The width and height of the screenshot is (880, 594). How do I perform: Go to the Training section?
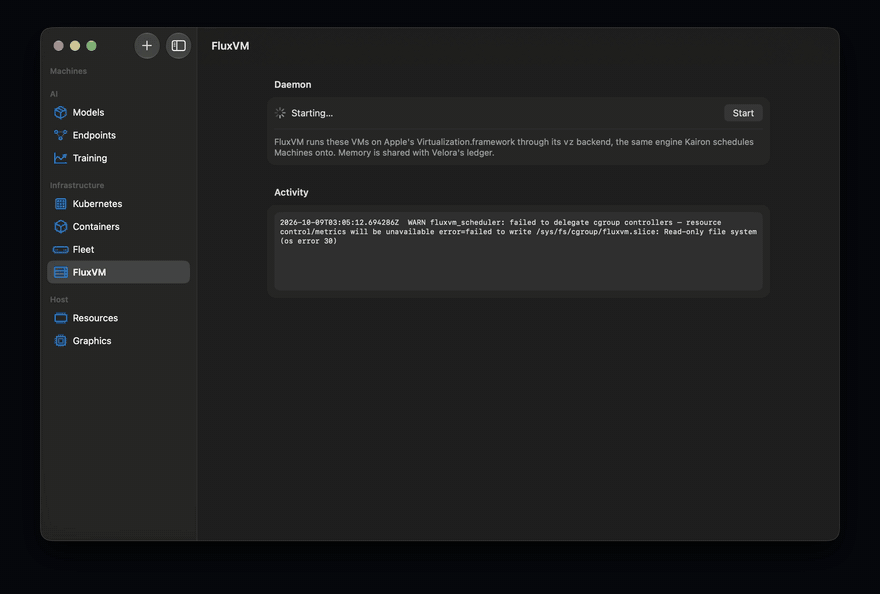click(x=118, y=158)
